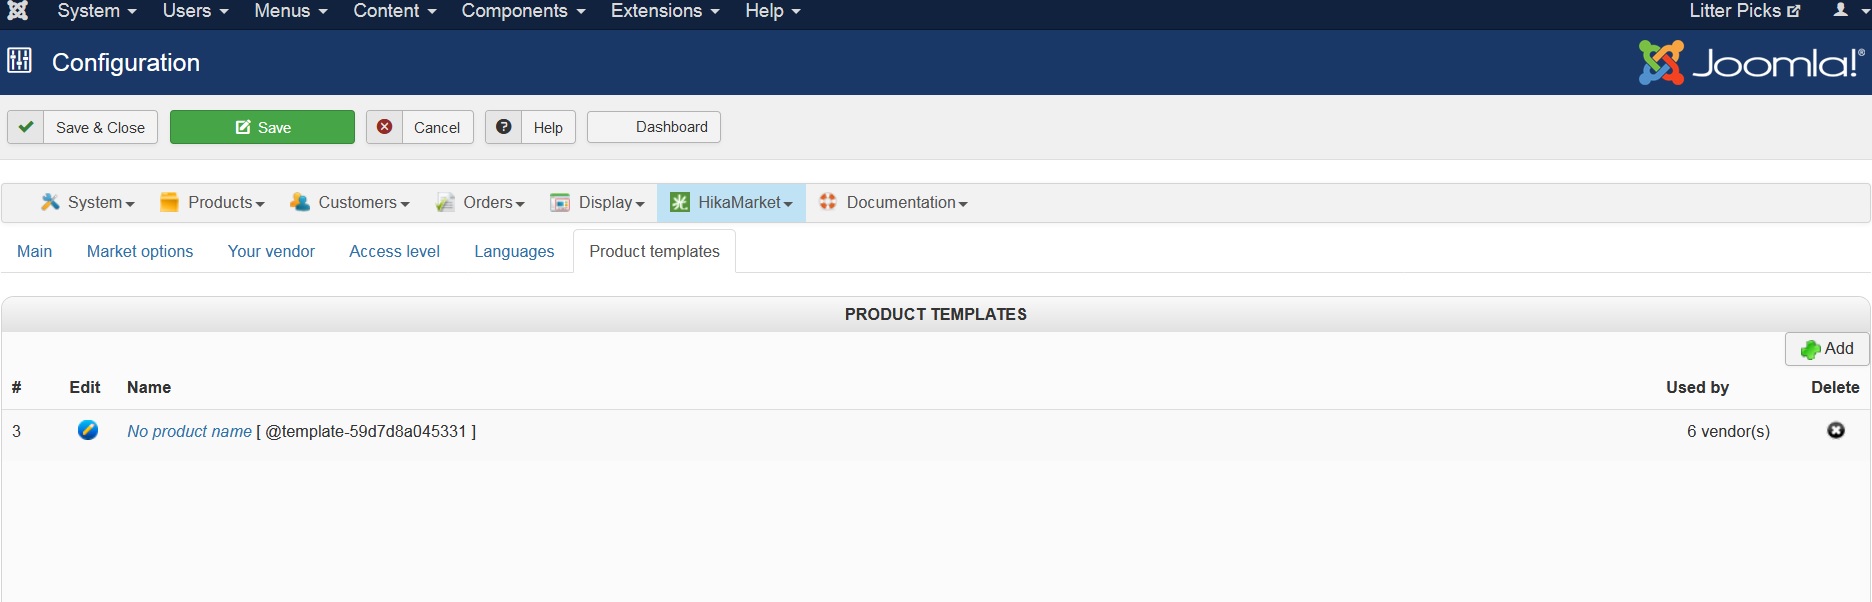Image resolution: width=1872 pixels, height=602 pixels.
Task: Add a new product template
Action: tap(1827, 349)
